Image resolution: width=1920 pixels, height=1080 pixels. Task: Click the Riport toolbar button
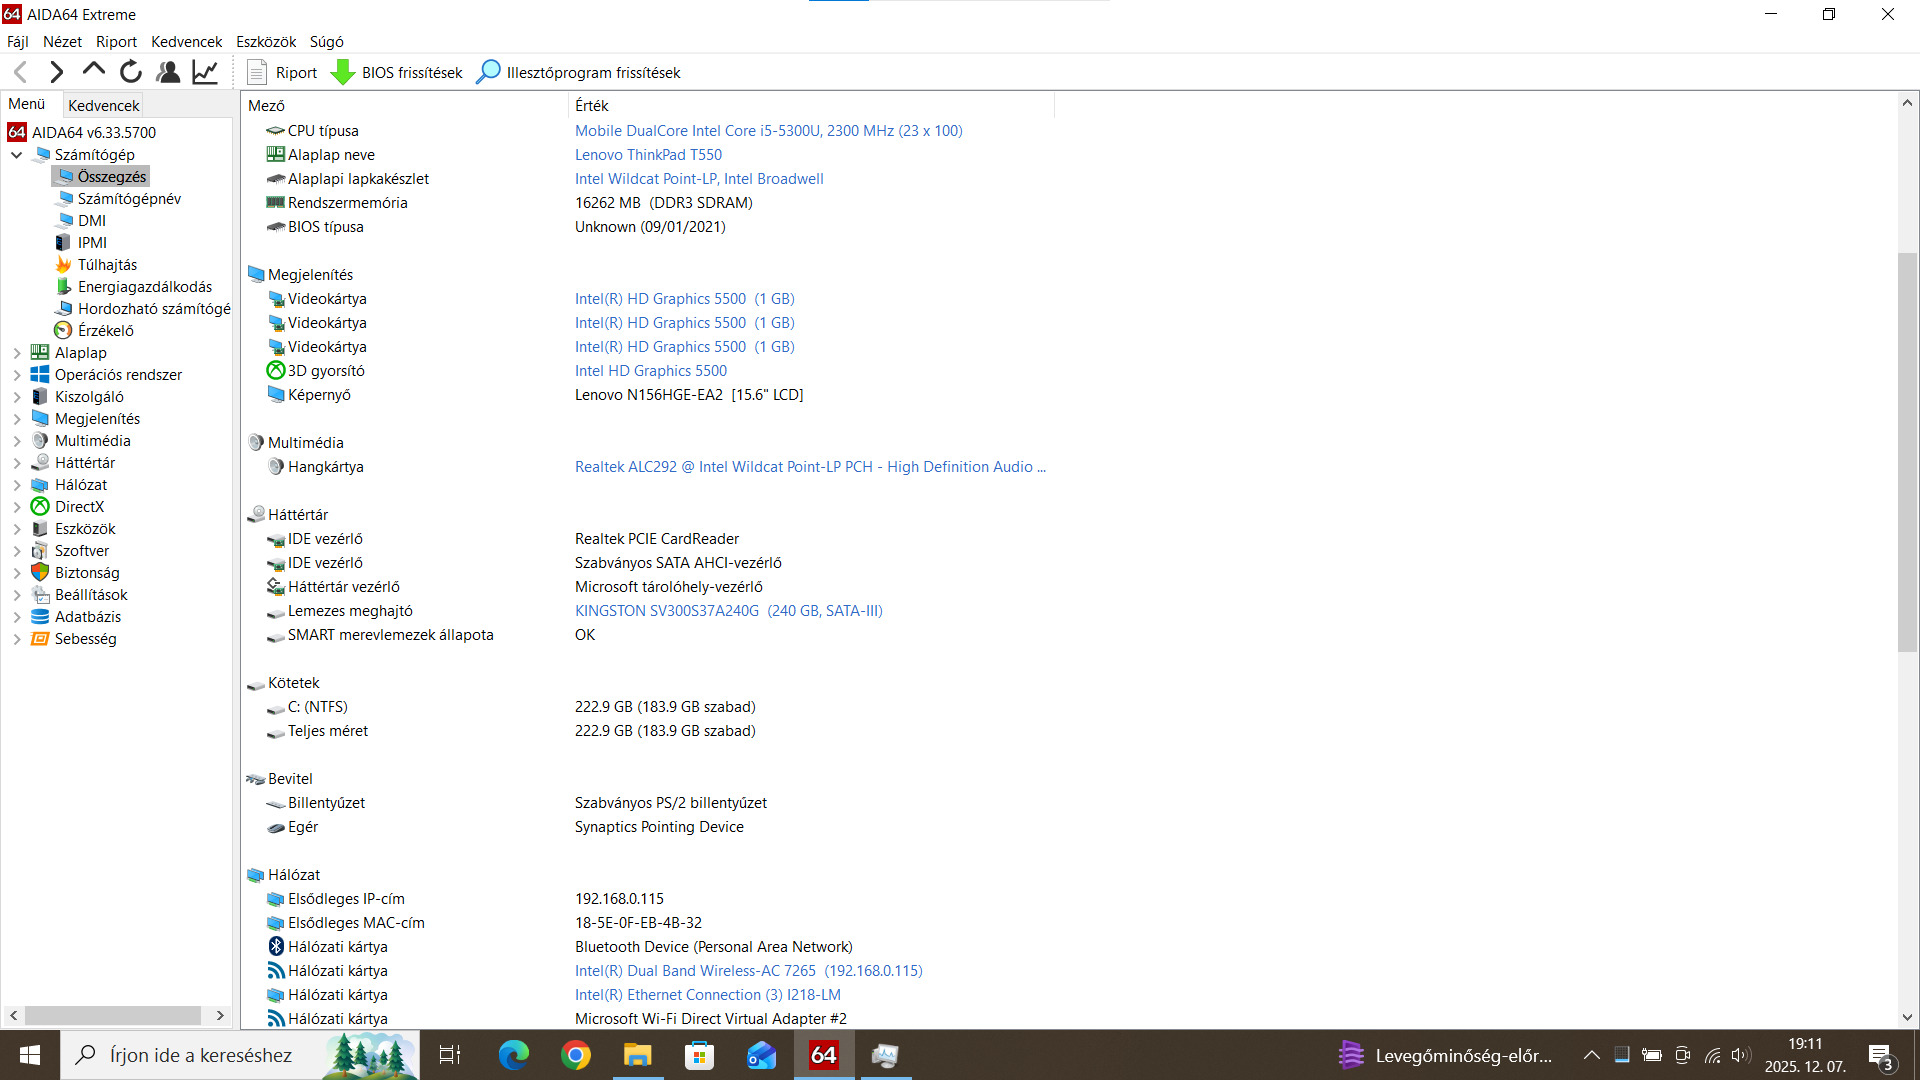point(283,72)
